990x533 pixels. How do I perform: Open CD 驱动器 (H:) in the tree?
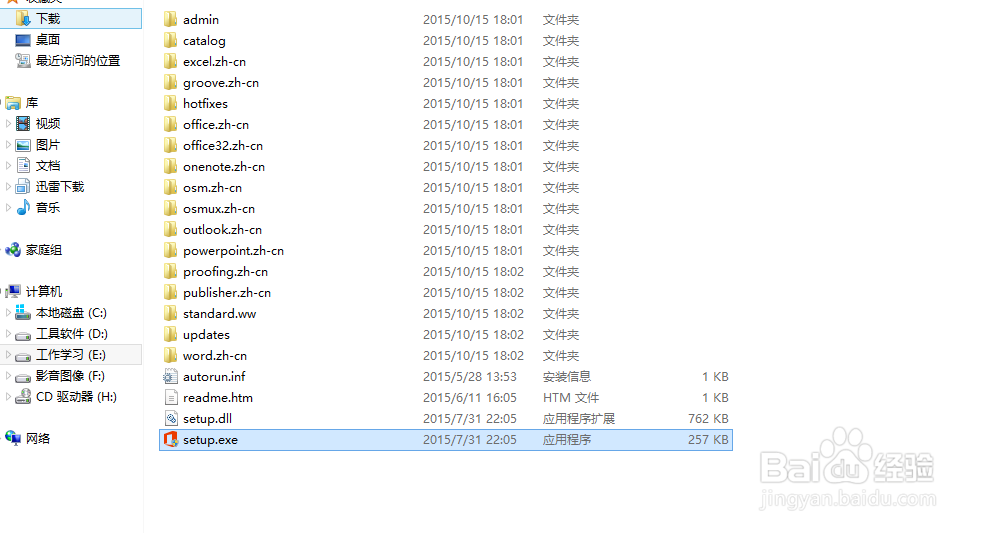click(76, 397)
